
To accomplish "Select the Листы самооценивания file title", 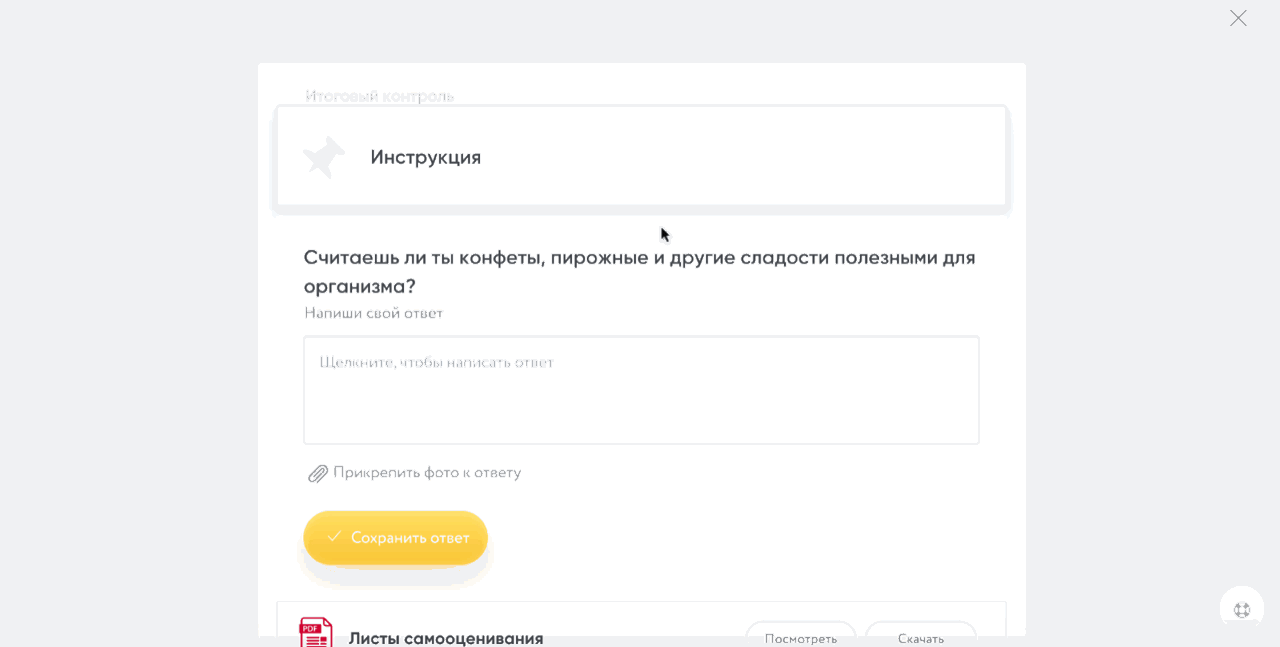I will click(446, 637).
